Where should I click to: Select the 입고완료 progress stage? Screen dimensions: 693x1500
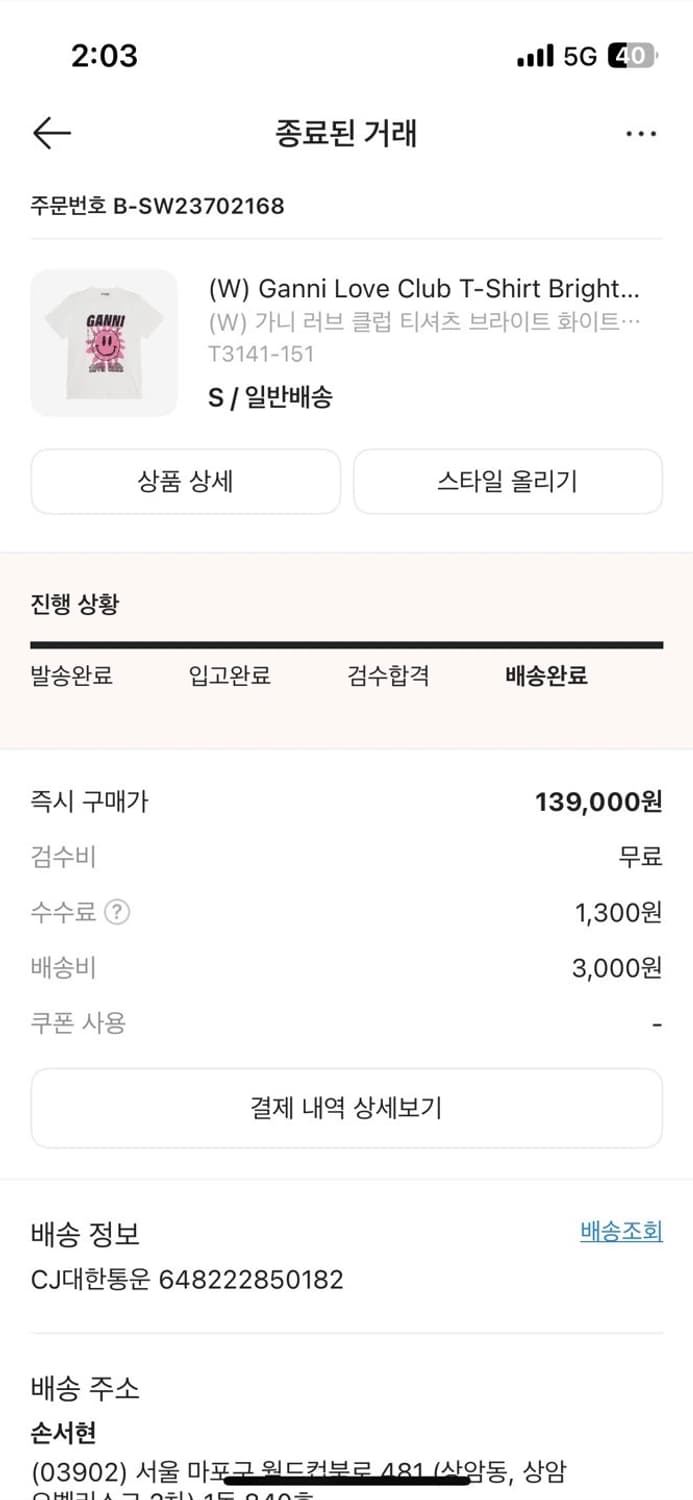pyautogui.click(x=228, y=676)
